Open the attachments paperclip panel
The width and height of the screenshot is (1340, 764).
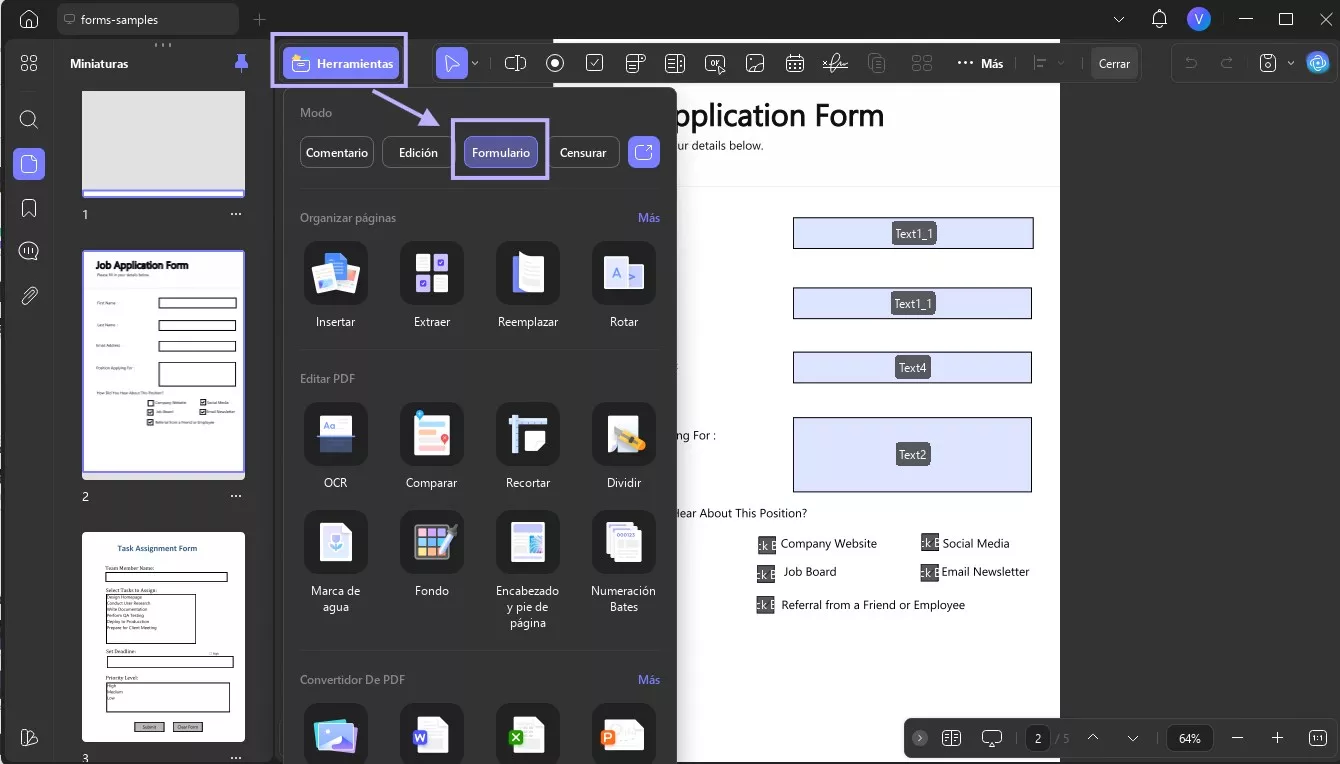coord(29,296)
